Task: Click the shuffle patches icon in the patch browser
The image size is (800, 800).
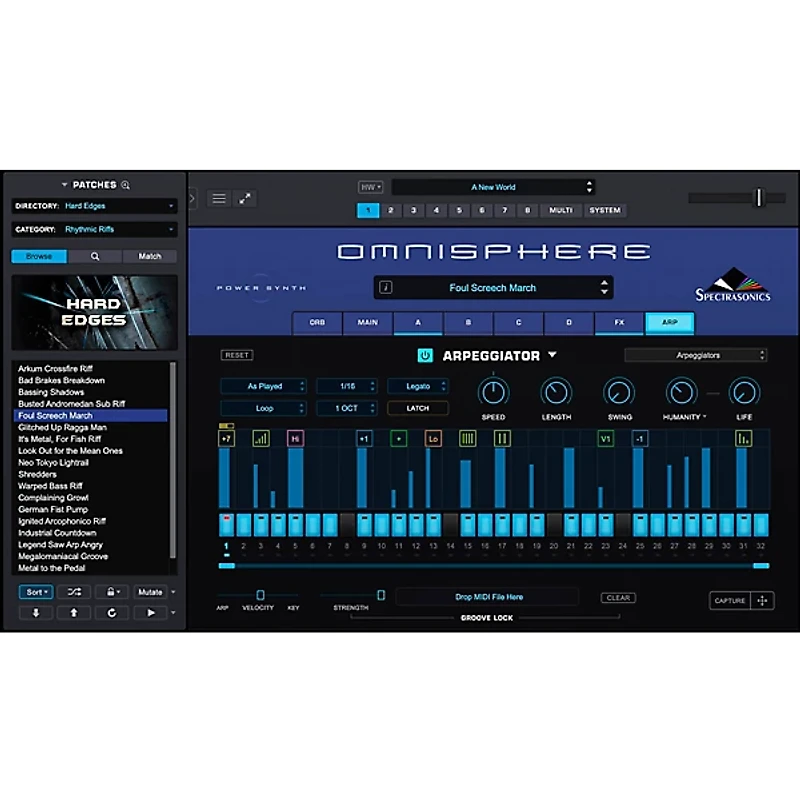Action: pyautogui.click(x=75, y=591)
